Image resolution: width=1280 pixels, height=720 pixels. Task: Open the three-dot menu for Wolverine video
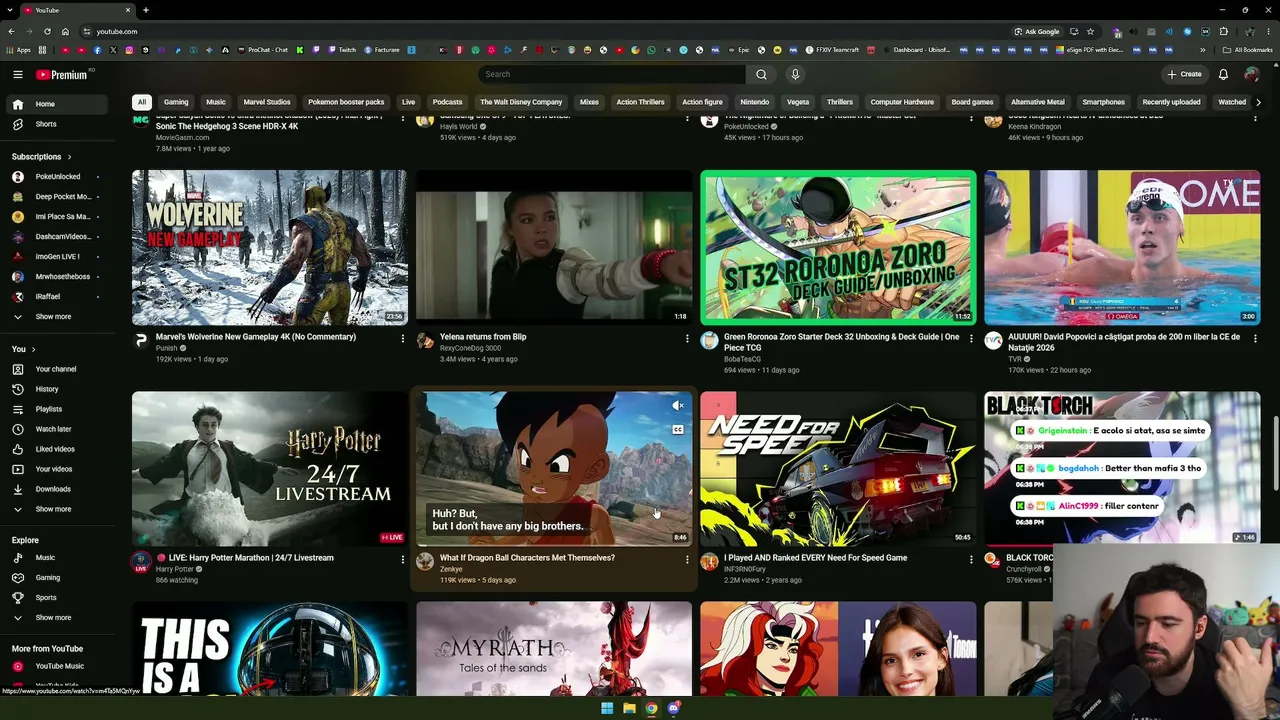coord(403,339)
